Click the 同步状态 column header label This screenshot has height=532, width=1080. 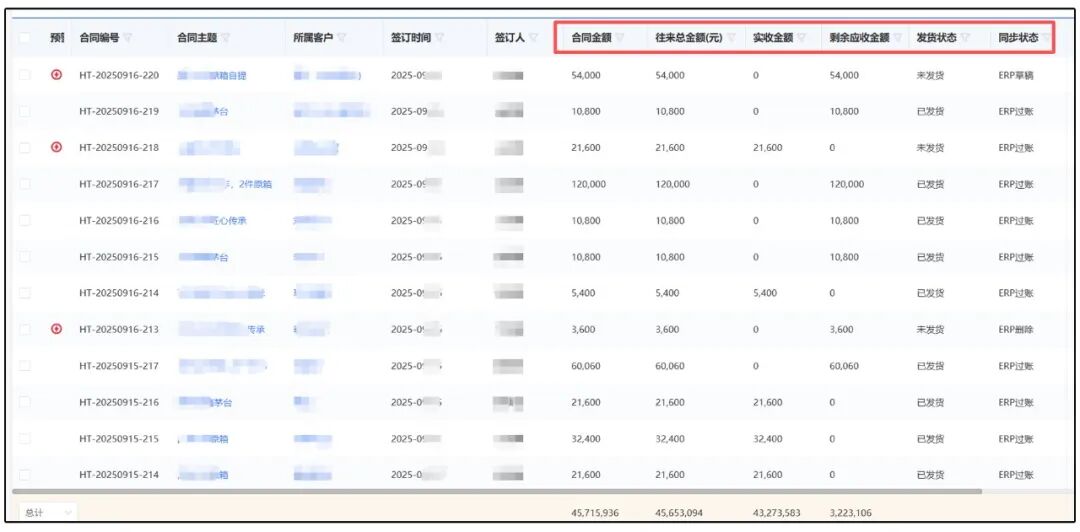(x=1019, y=38)
